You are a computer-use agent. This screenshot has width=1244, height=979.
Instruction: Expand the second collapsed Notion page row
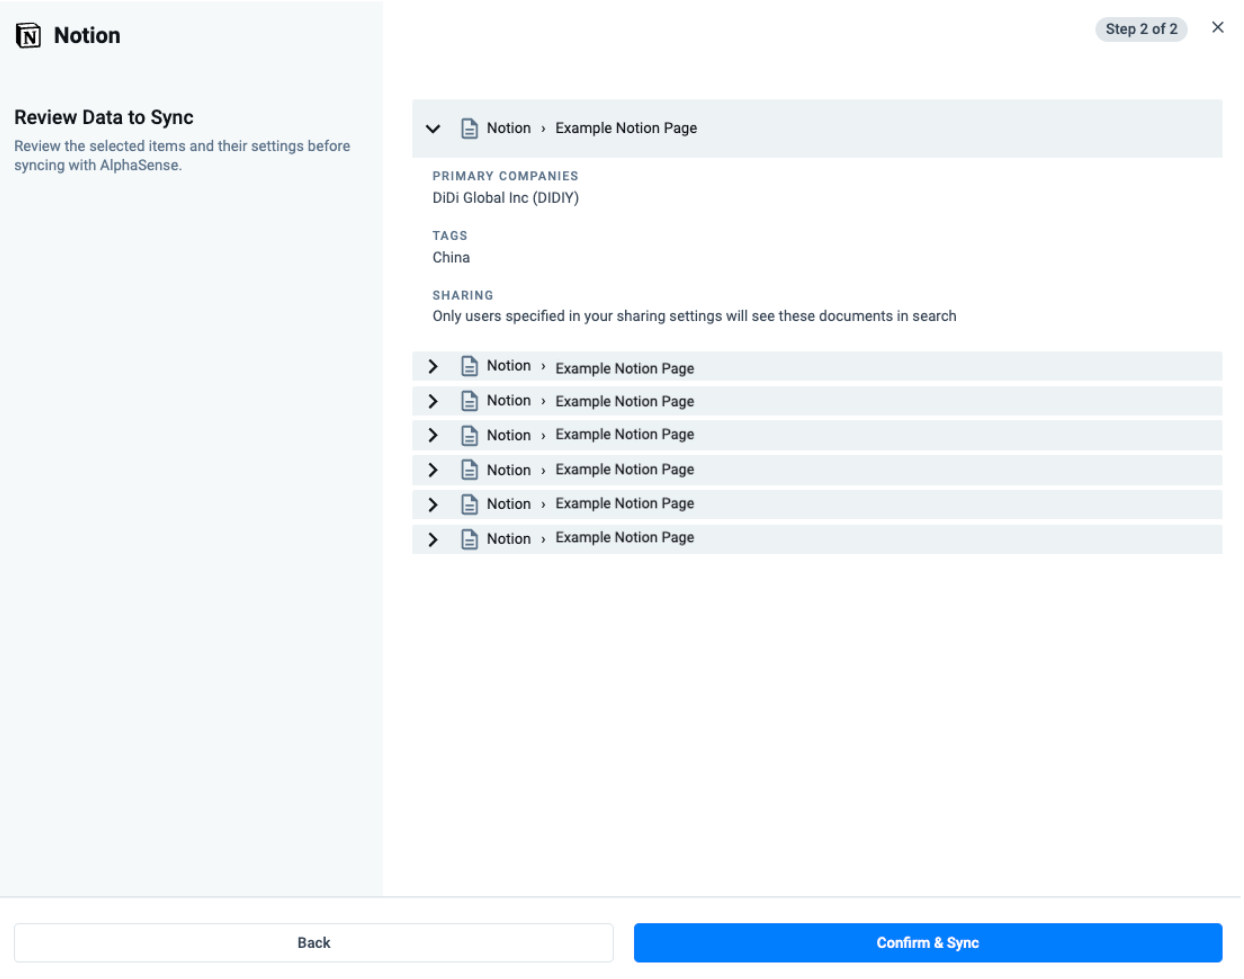(x=433, y=401)
